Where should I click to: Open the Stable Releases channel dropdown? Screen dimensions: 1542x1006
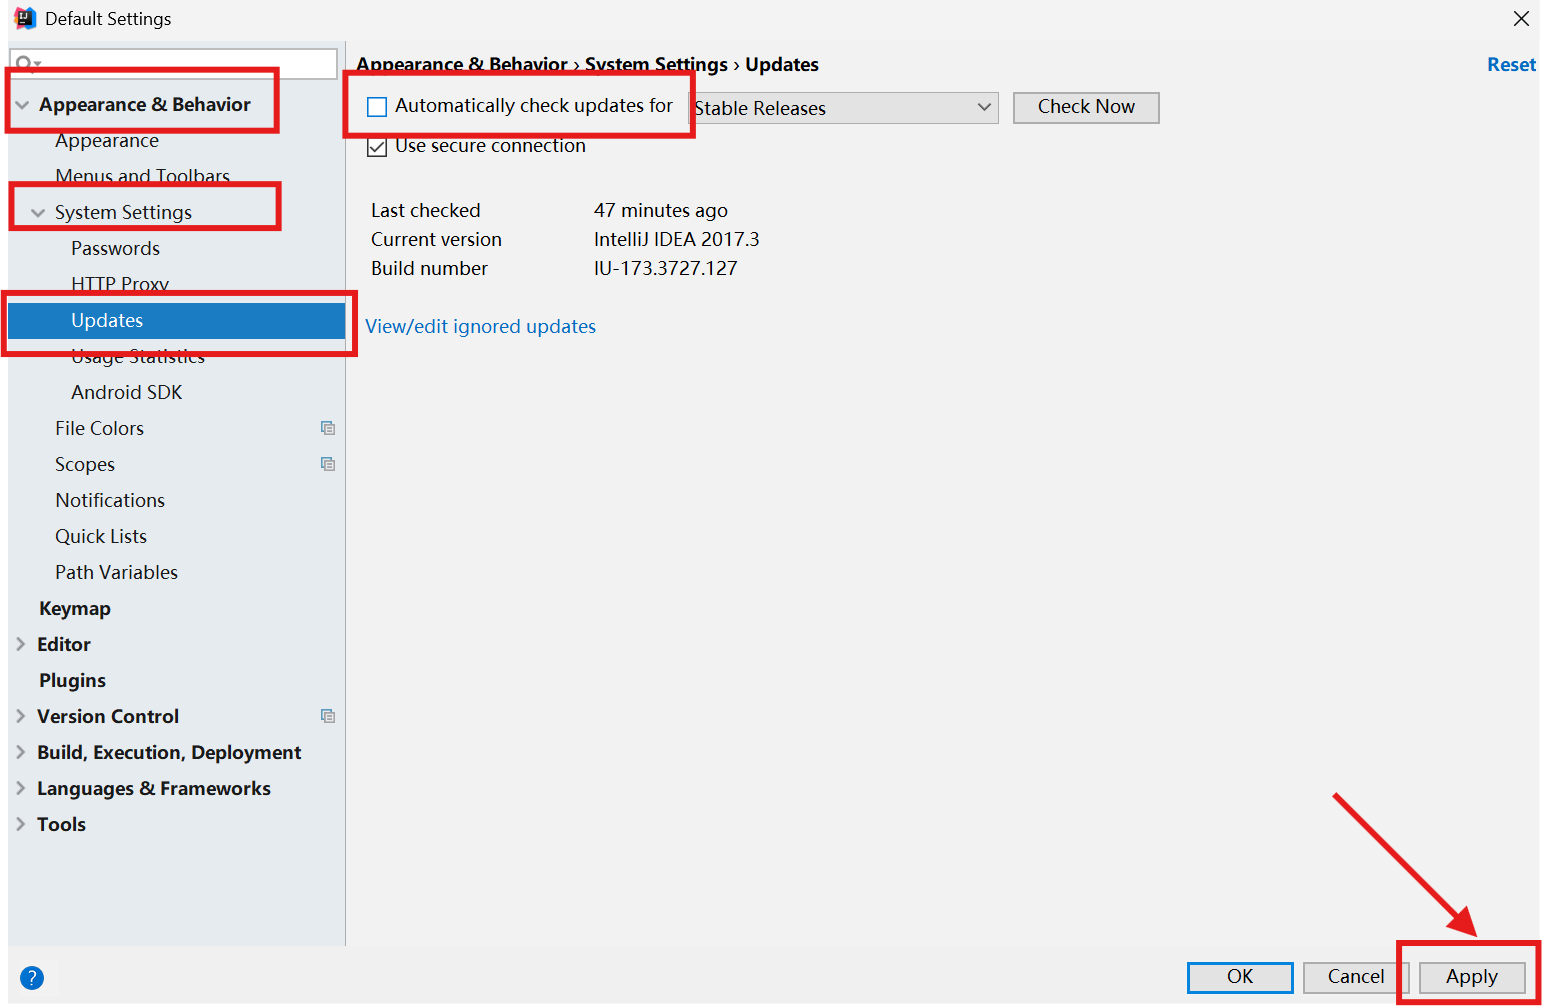click(844, 108)
